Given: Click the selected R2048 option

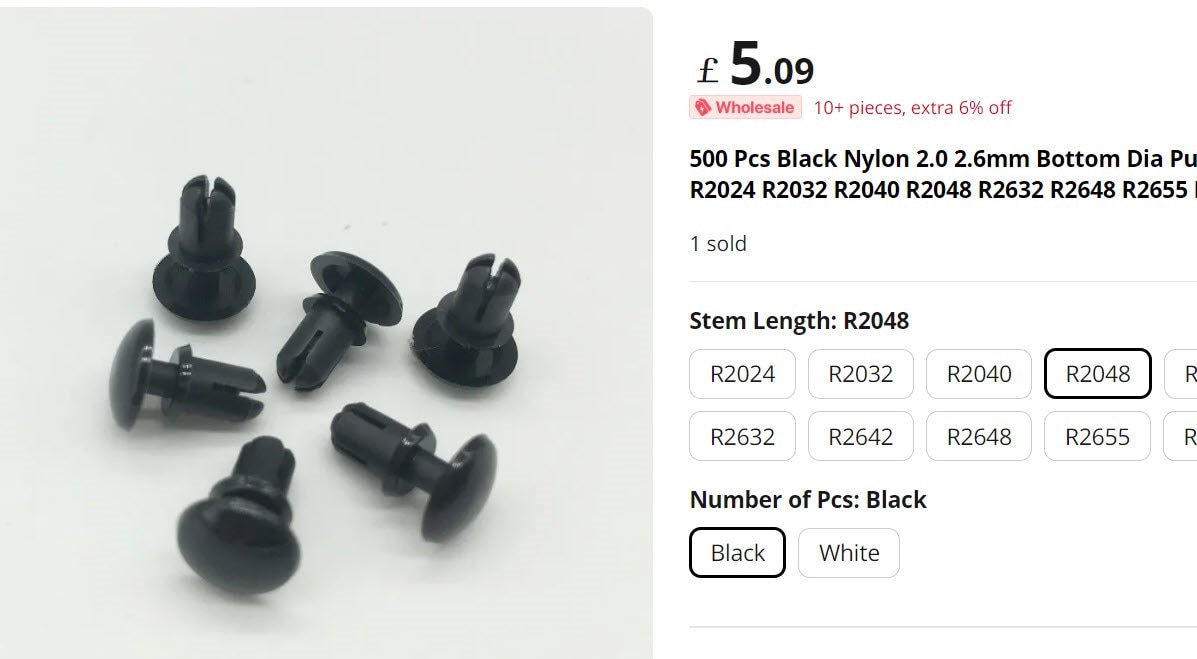Looking at the screenshot, I should click(x=1098, y=374).
